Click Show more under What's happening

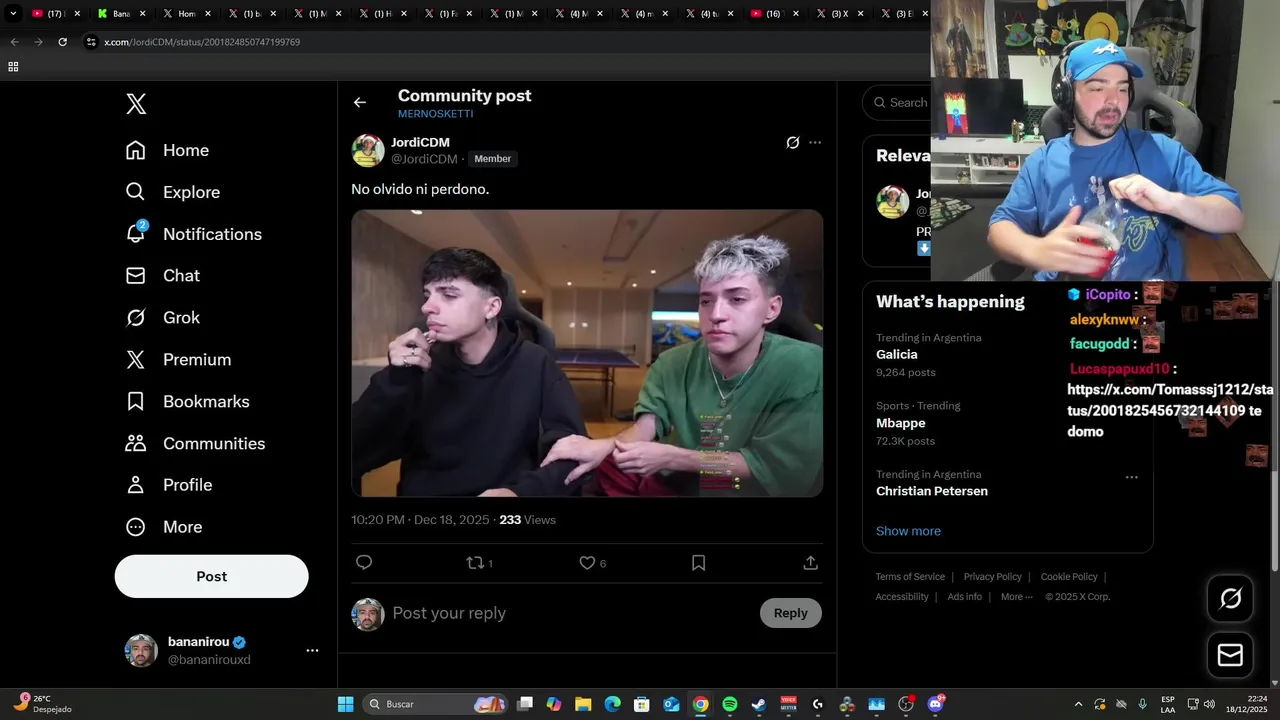pos(908,531)
